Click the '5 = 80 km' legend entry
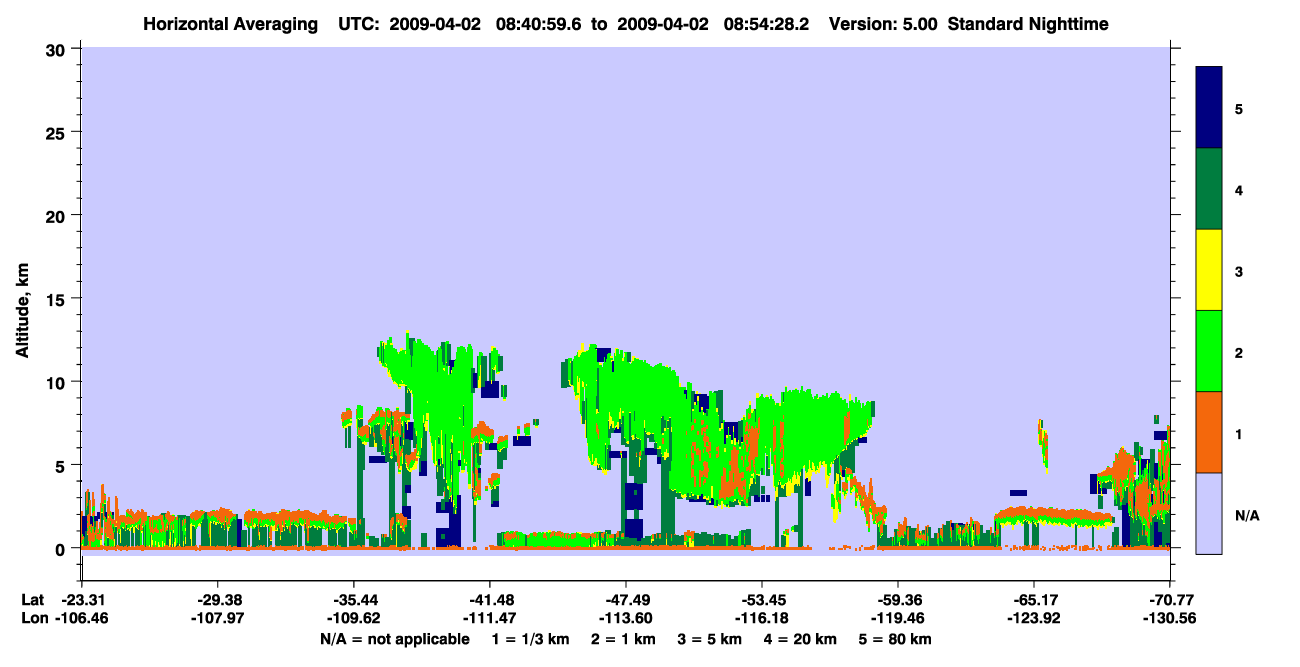Screen dimensions: 1300x667 pos(897,639)
